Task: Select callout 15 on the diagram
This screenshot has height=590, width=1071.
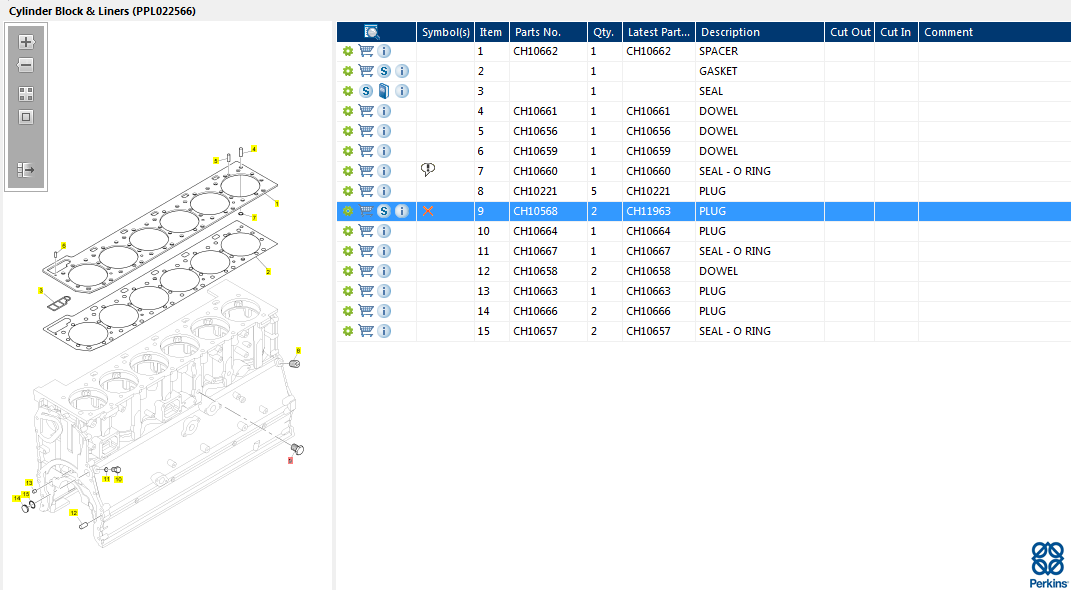Action: coord(26,494)
